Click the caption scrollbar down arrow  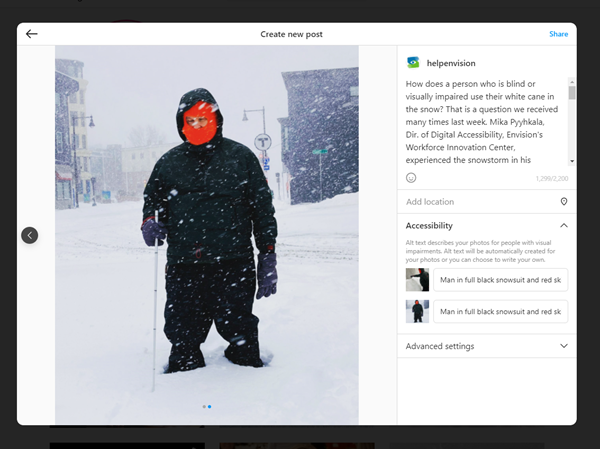click(x=572, y=161)
